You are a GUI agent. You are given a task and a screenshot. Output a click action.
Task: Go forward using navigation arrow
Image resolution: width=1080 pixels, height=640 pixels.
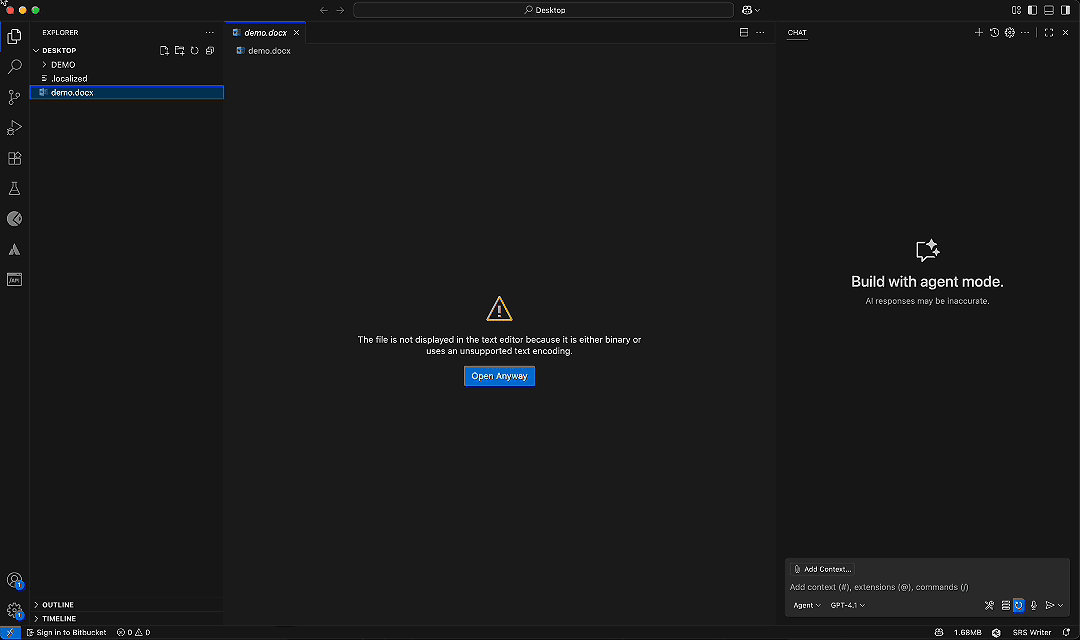[x=340, y=10]
